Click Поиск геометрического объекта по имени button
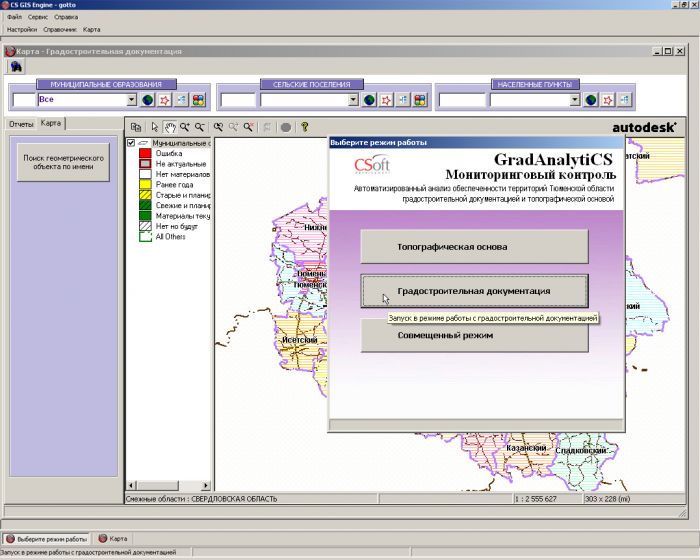This screenshot has width=700, height=560. (x=63, y=162)
